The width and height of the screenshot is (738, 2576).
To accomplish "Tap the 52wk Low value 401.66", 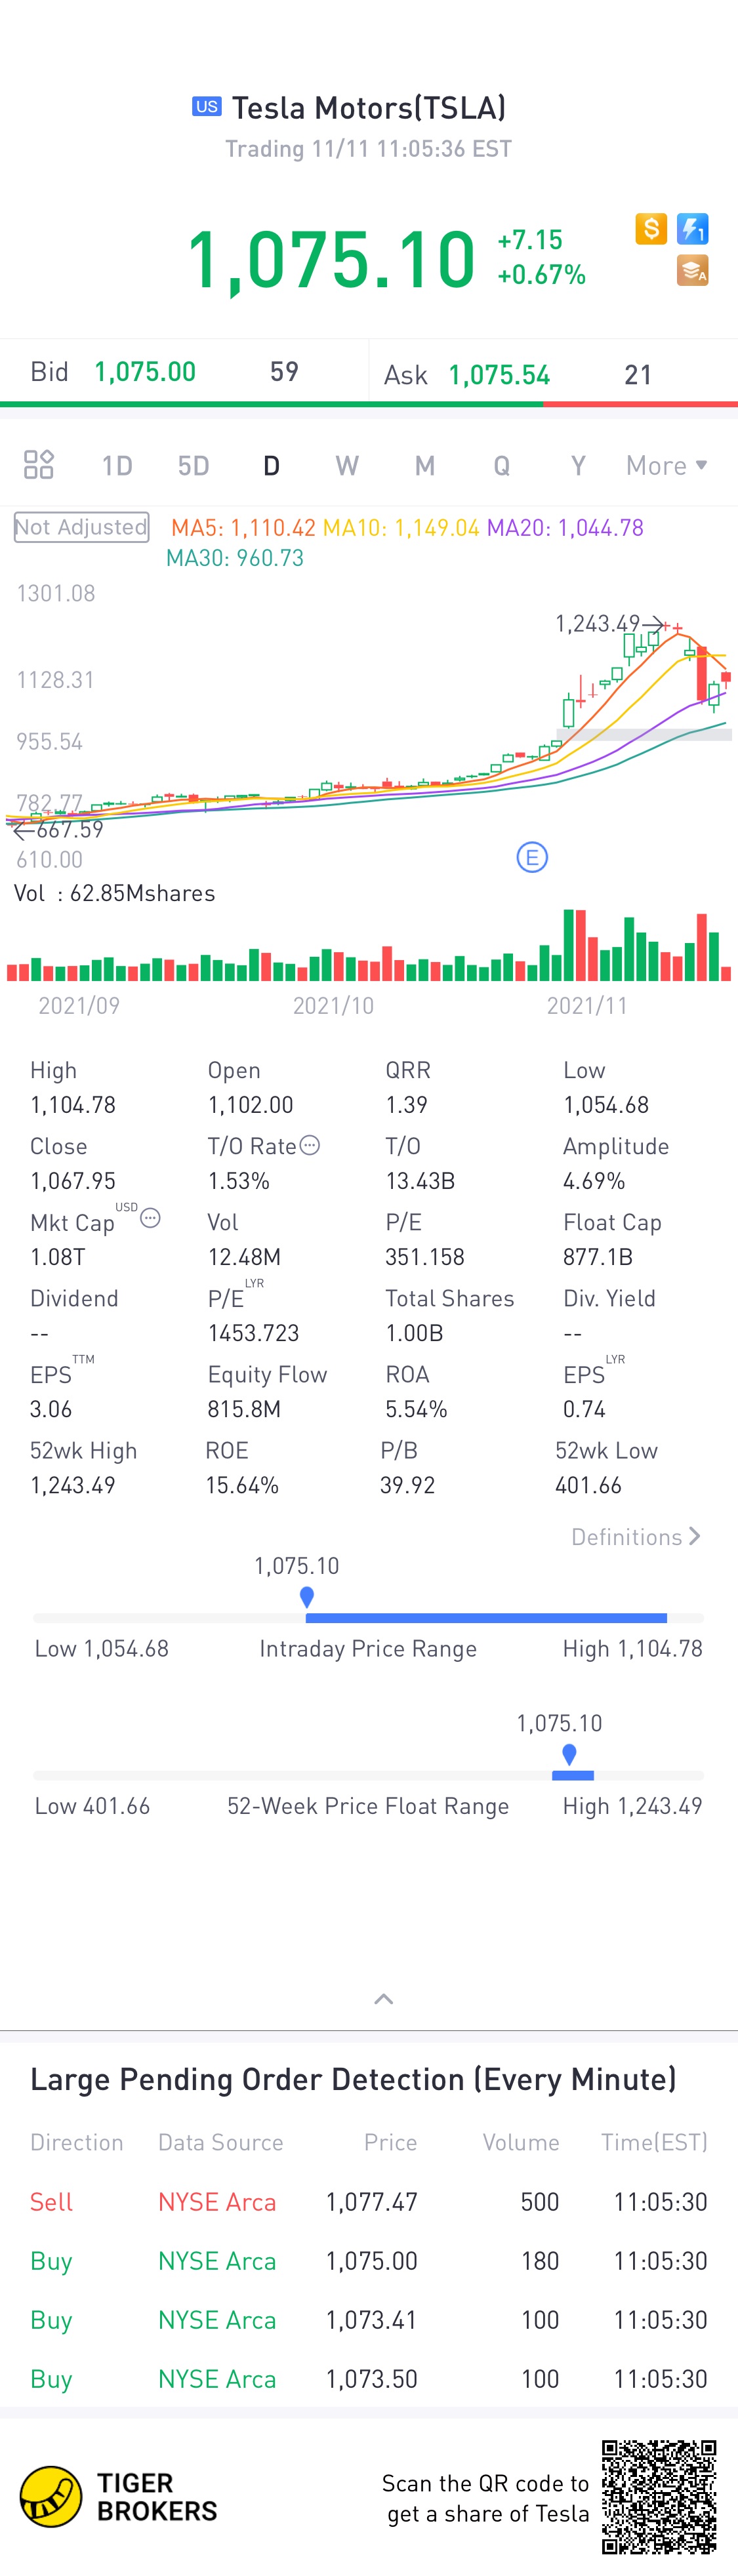I will pyautogui.click(x=589, y=1485).
